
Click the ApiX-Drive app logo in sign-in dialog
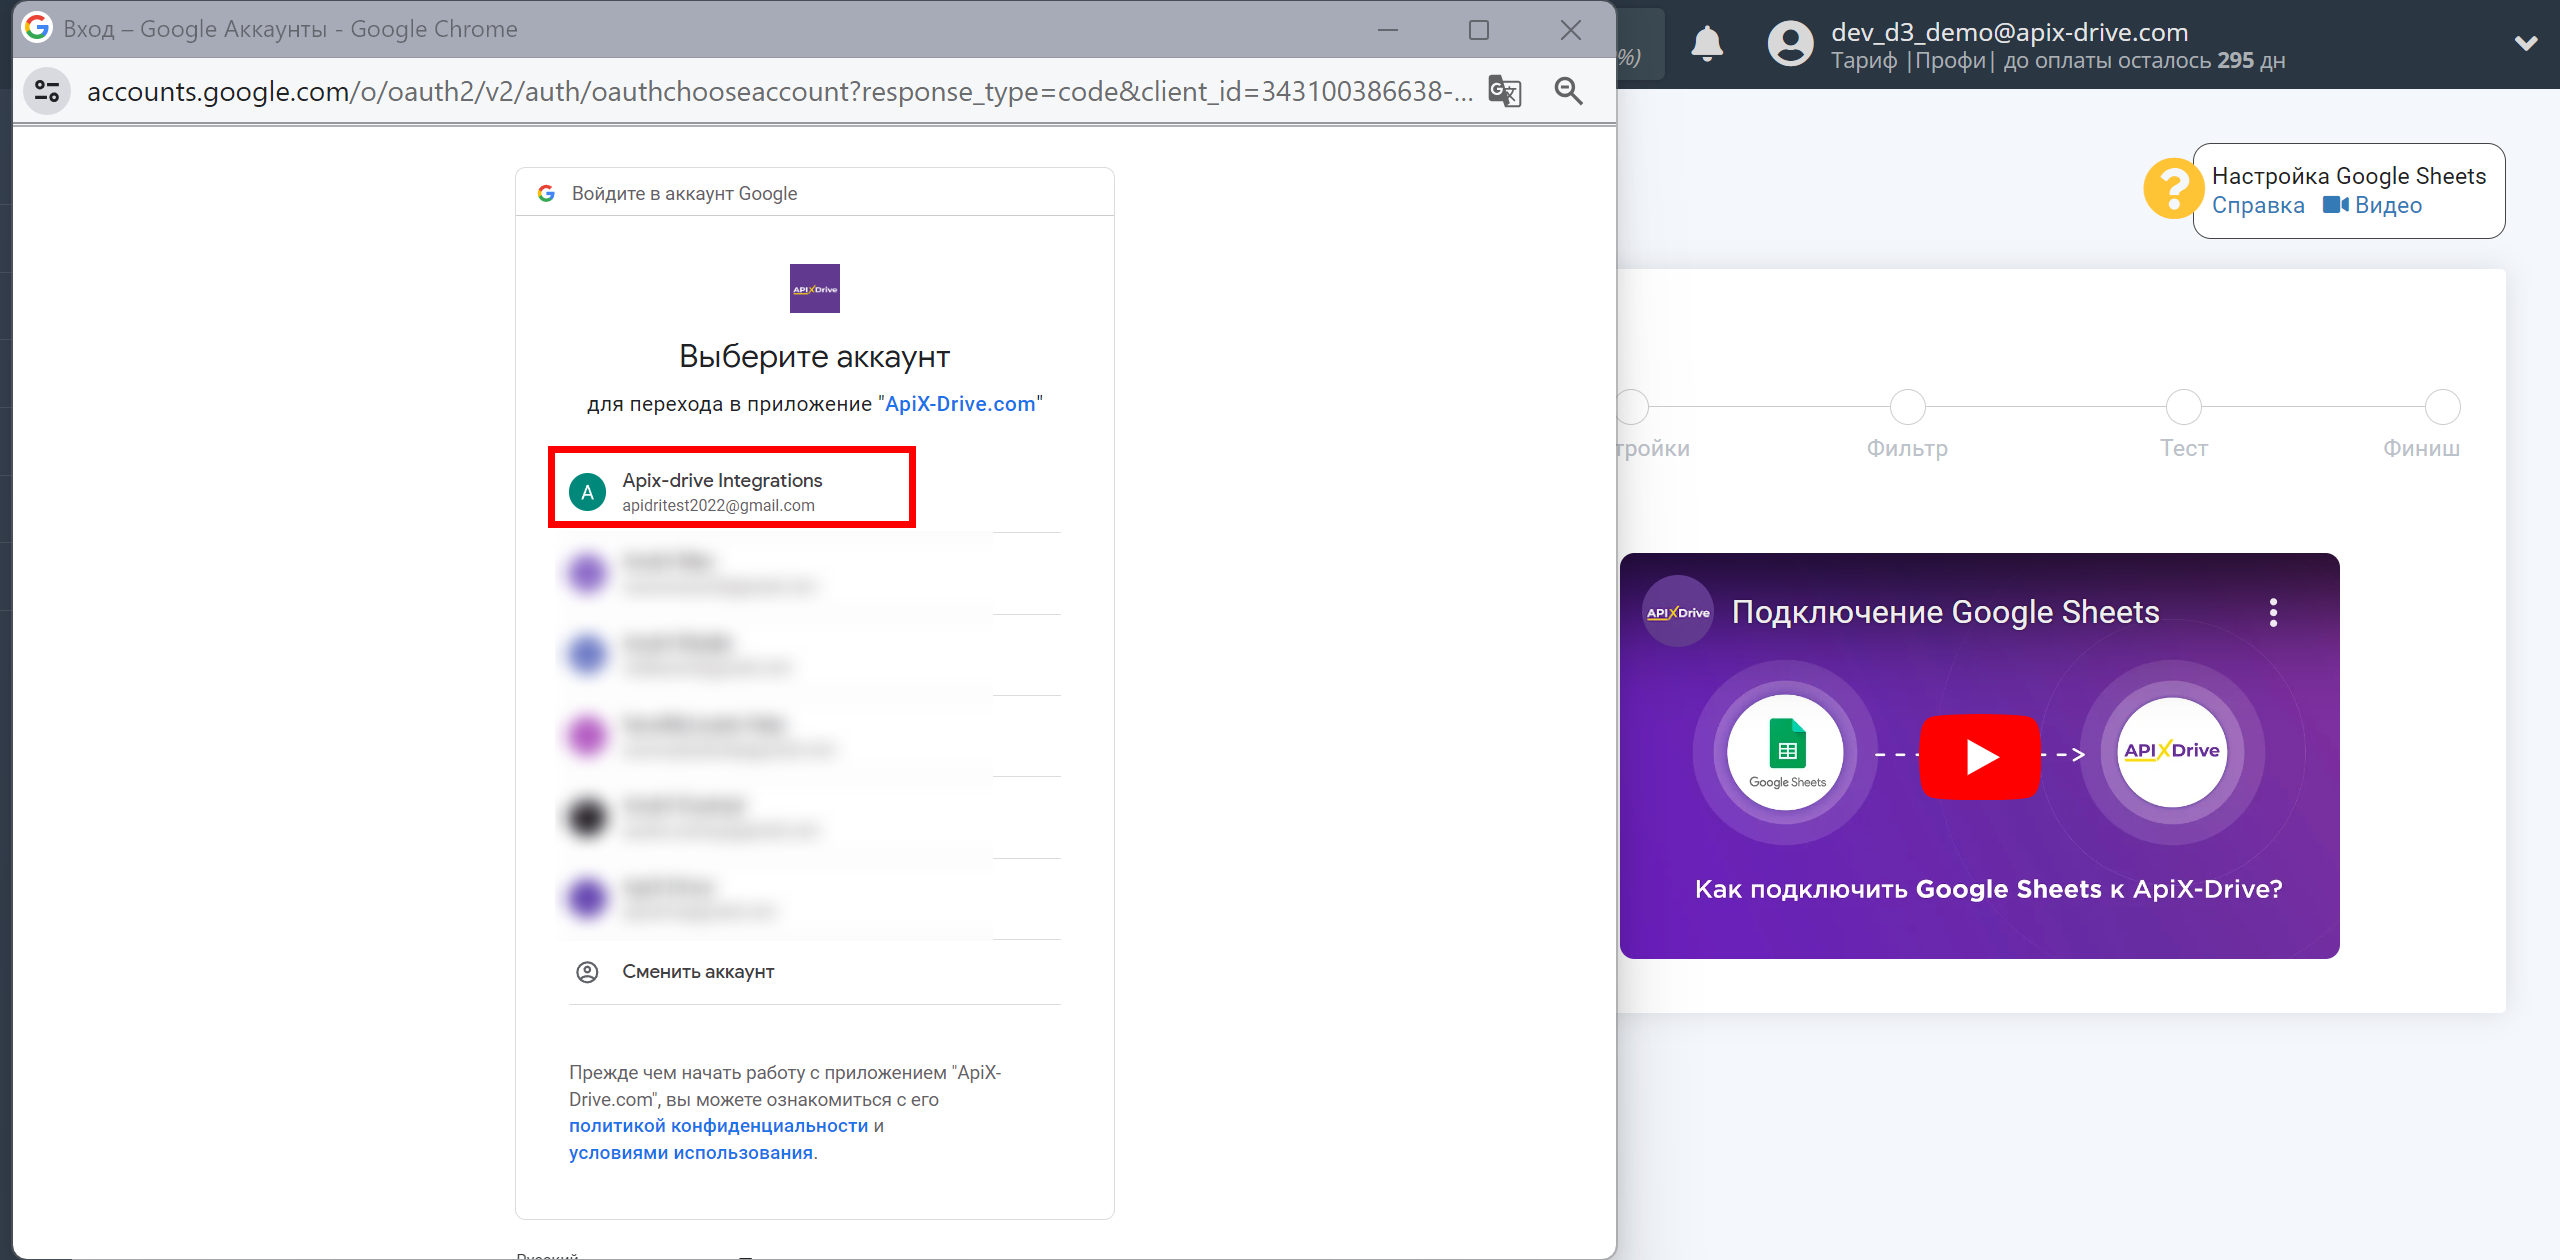click(x=814, y=289)
